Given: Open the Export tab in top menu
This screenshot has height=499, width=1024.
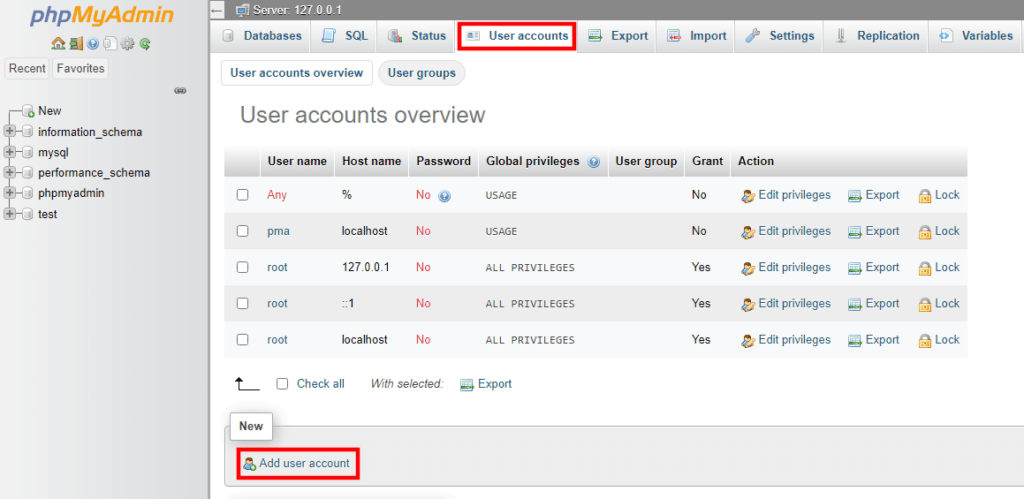Looking at the screenshot, I should pos(617,36).
